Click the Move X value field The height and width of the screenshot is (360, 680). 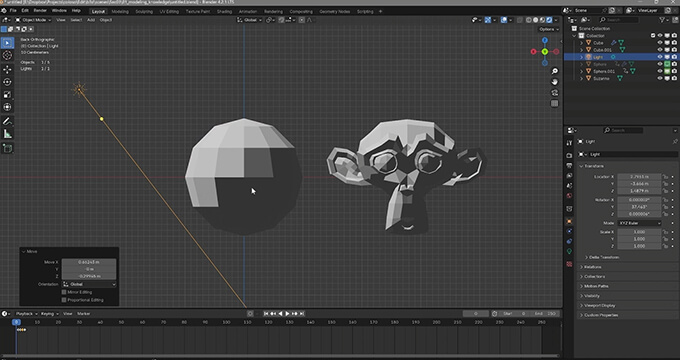point(89,262)
